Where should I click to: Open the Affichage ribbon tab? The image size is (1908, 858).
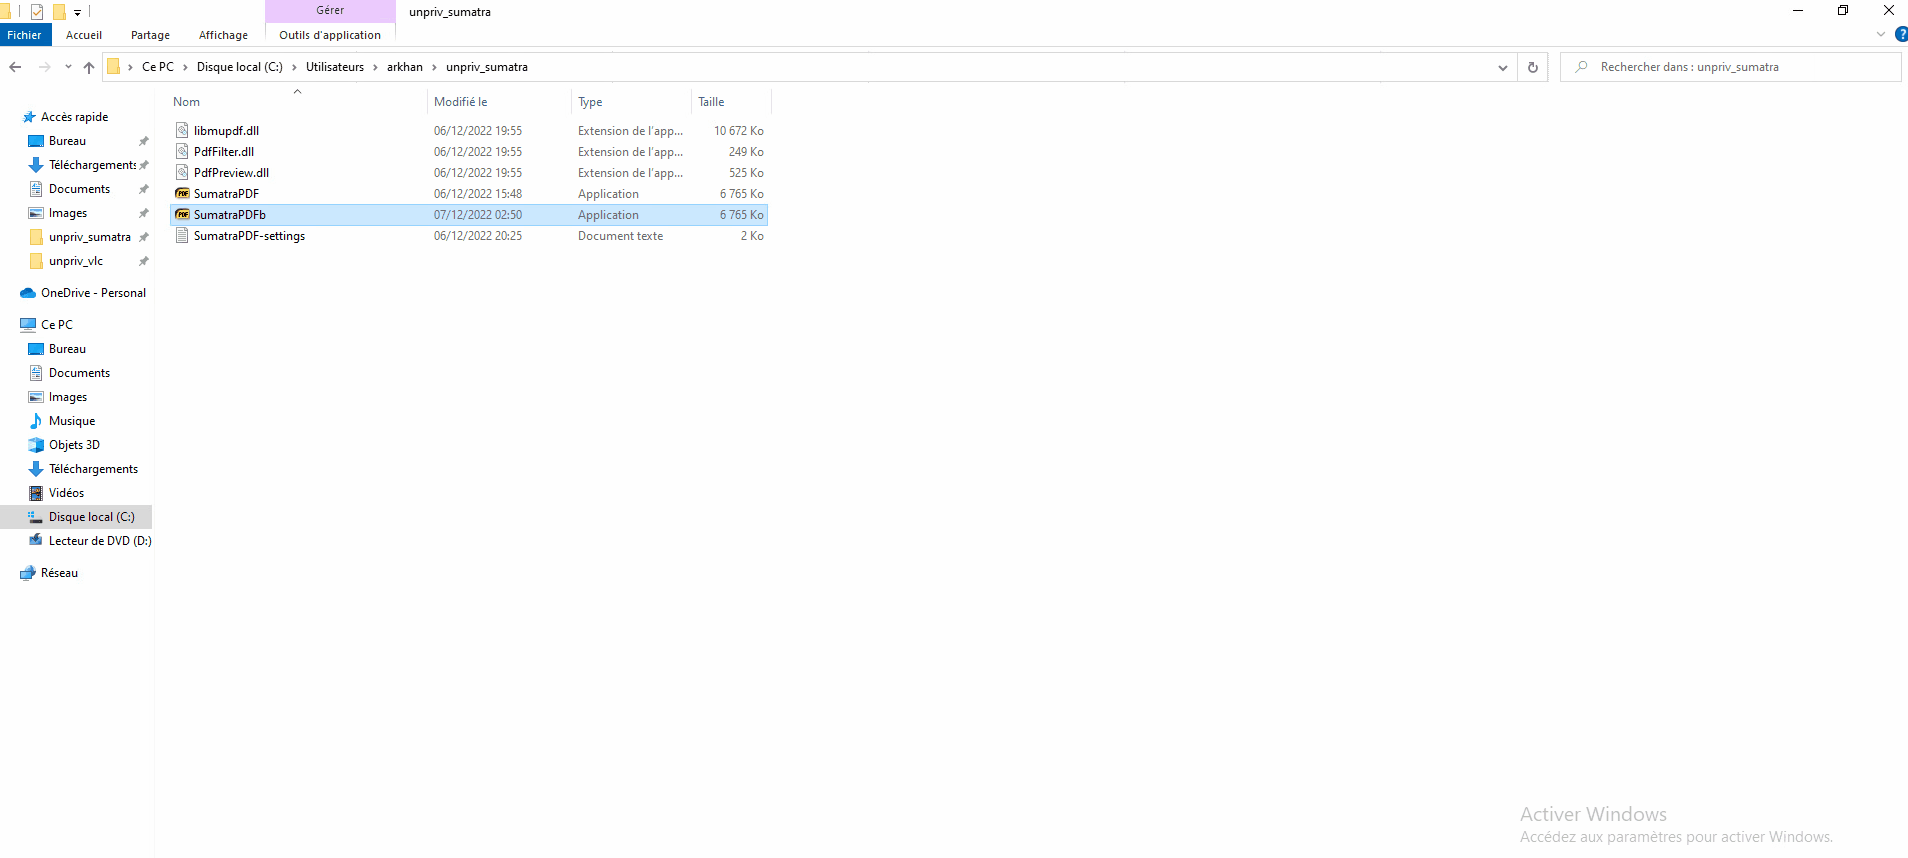[x=223, y=35]
